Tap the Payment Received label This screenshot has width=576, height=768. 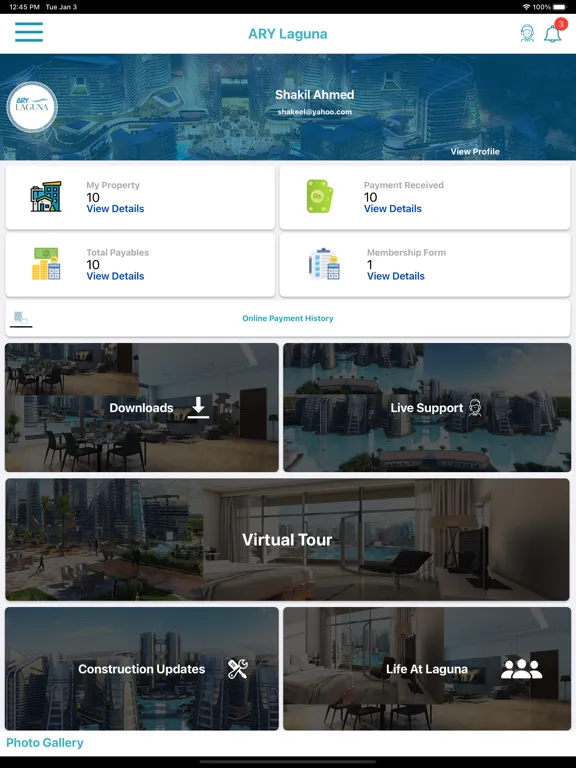pos(404,185)
